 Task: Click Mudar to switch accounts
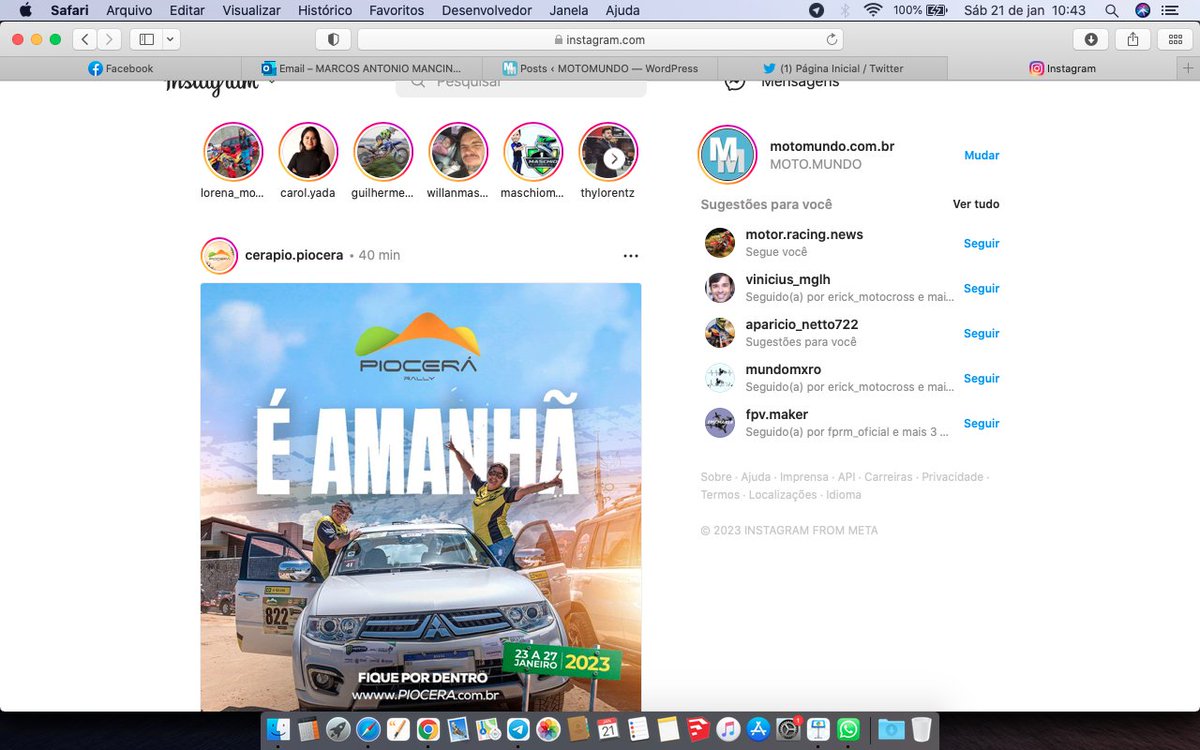tap(981, 155)
